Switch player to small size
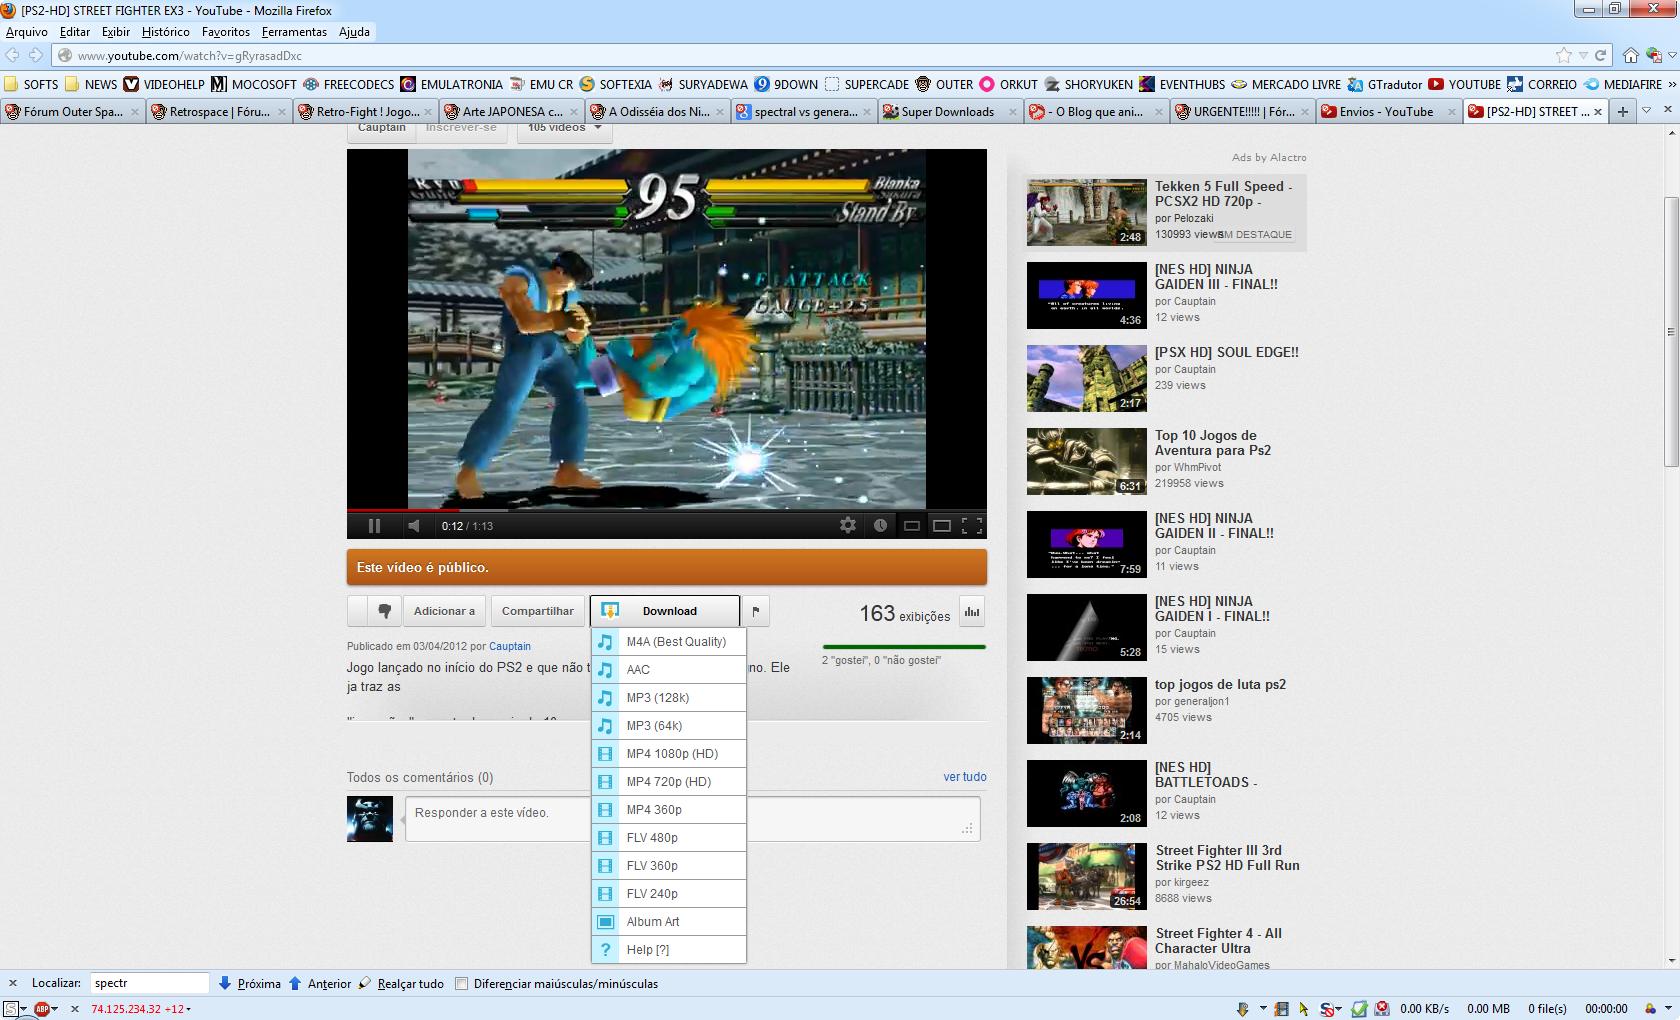 (x=912, y=525)
